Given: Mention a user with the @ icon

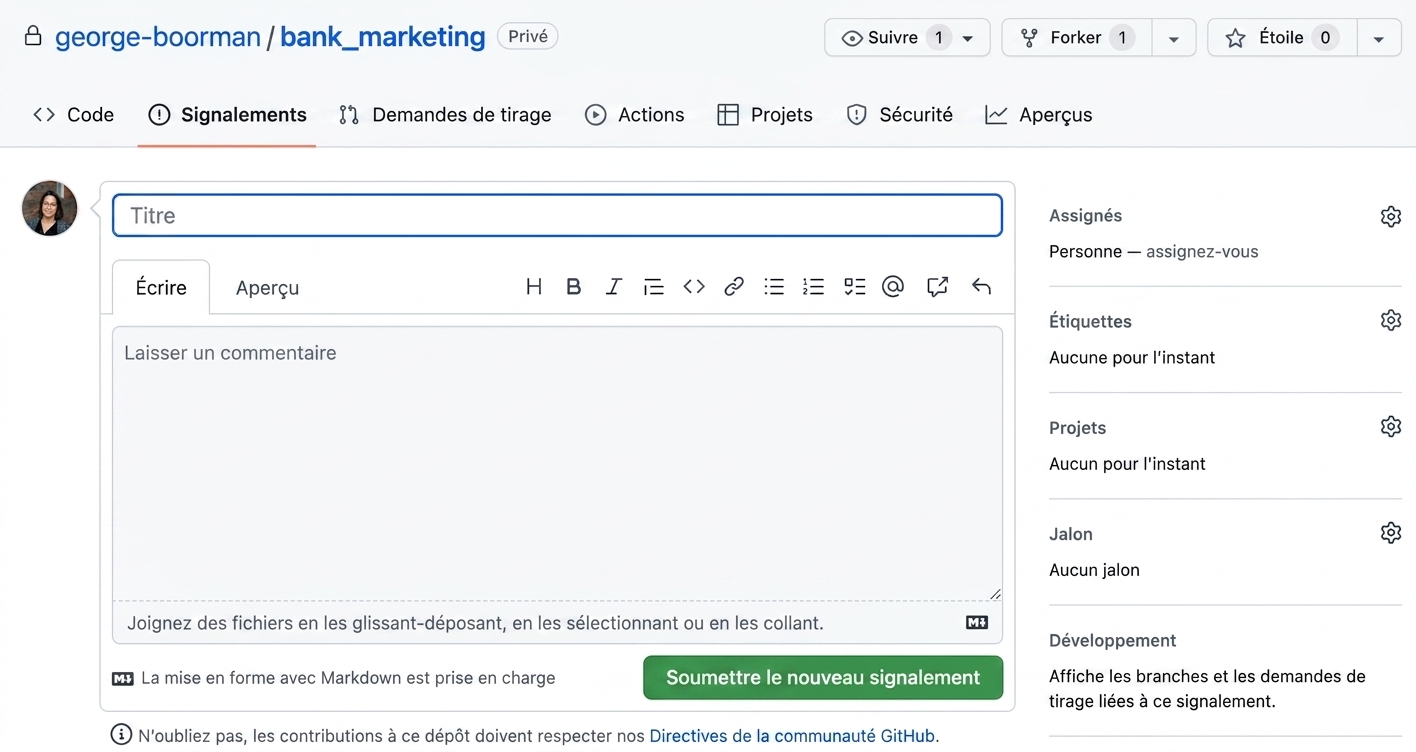Looking at the screenshot, I should click(893, 287).
